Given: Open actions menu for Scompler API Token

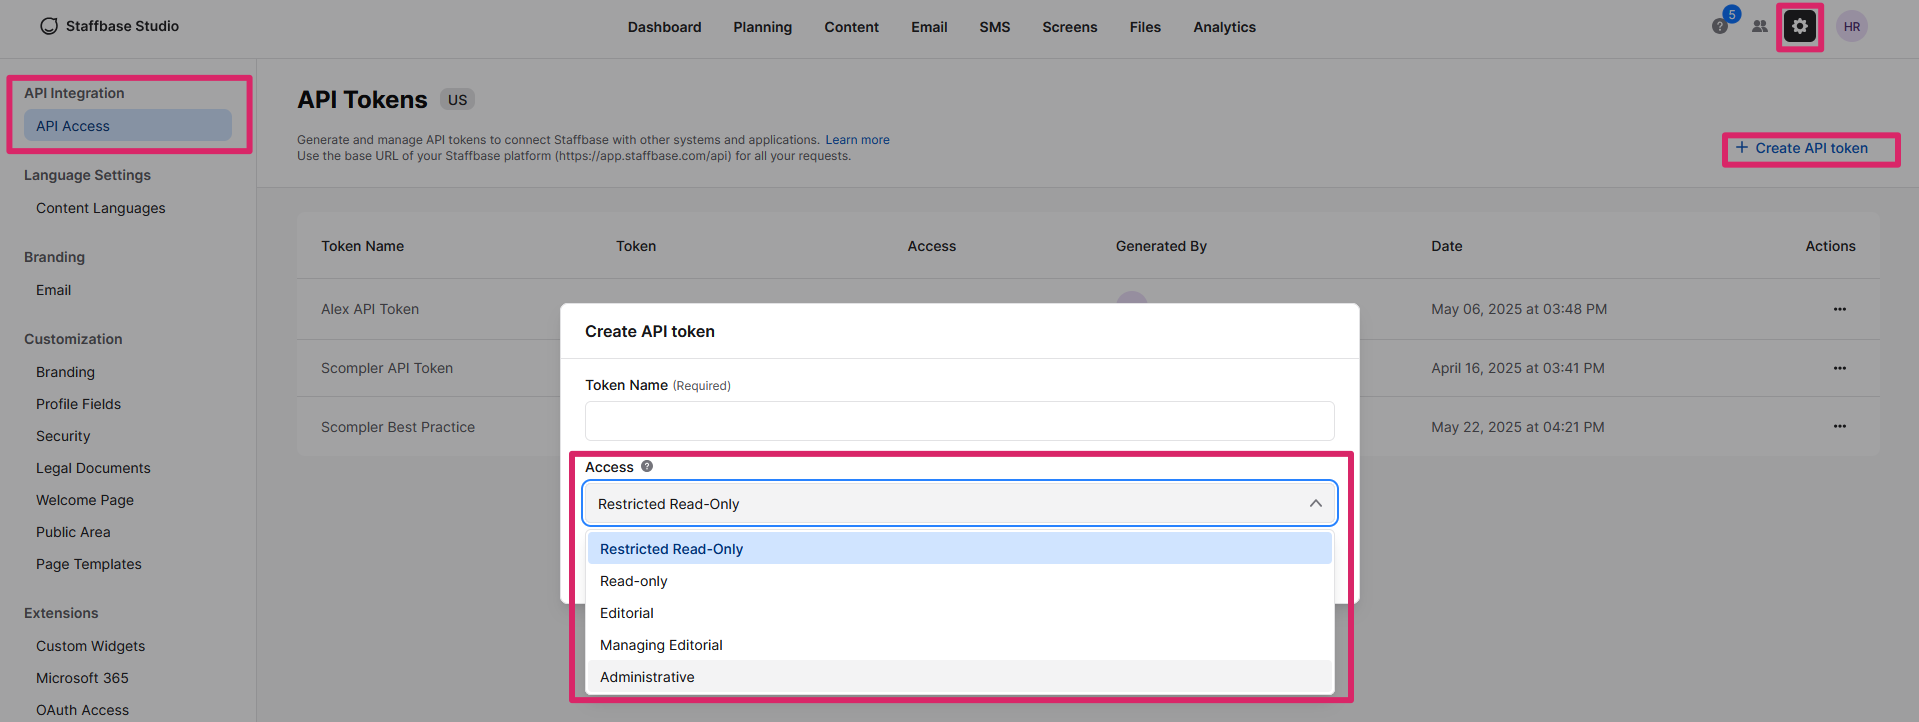Looking at the screenshot, I should [x=1839, y=368].
